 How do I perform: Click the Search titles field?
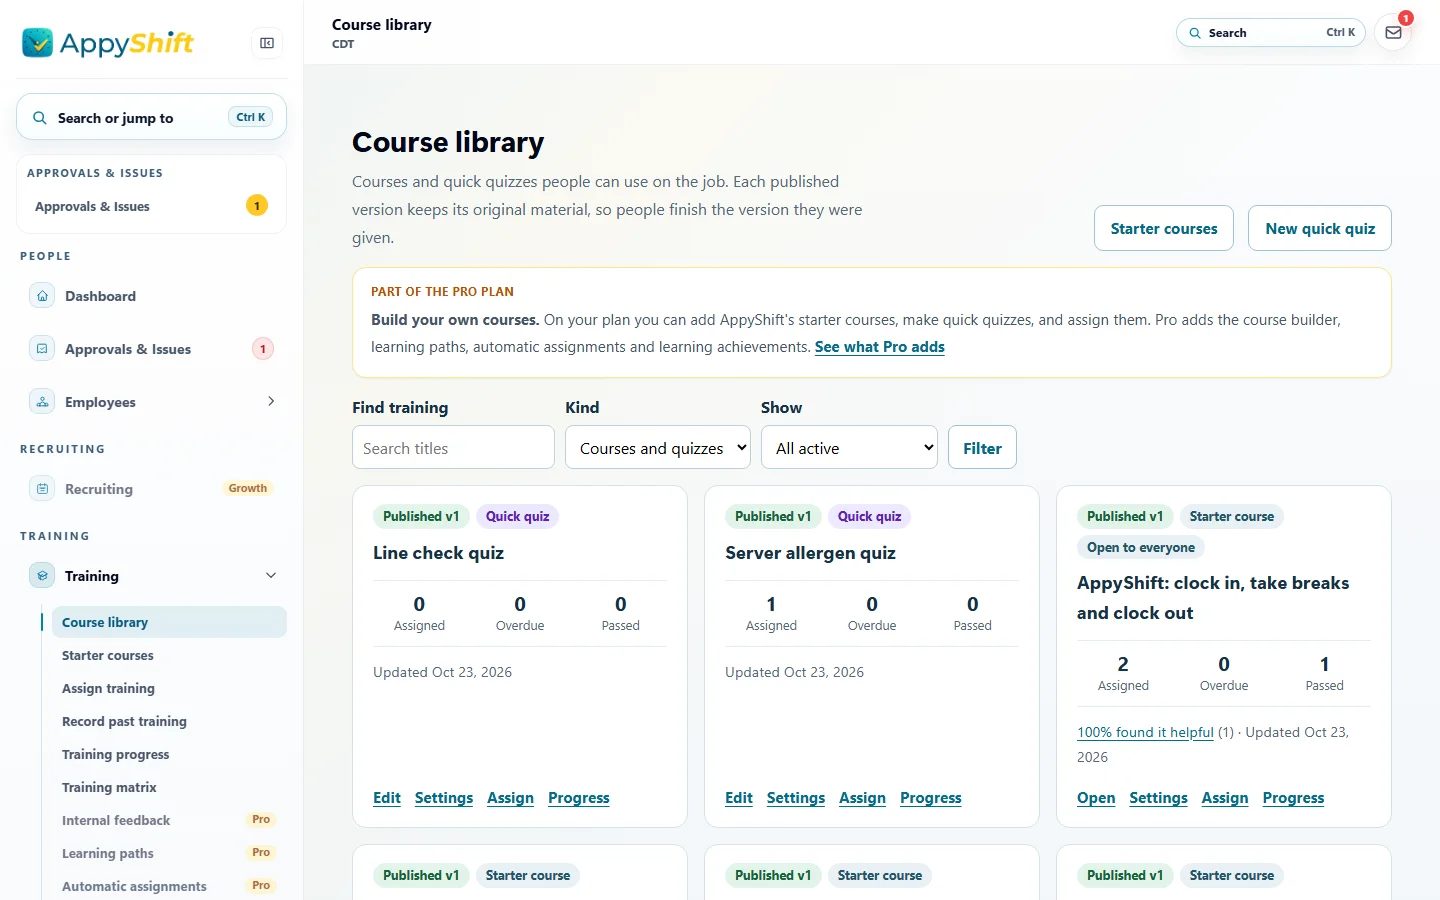coord(453,447)
